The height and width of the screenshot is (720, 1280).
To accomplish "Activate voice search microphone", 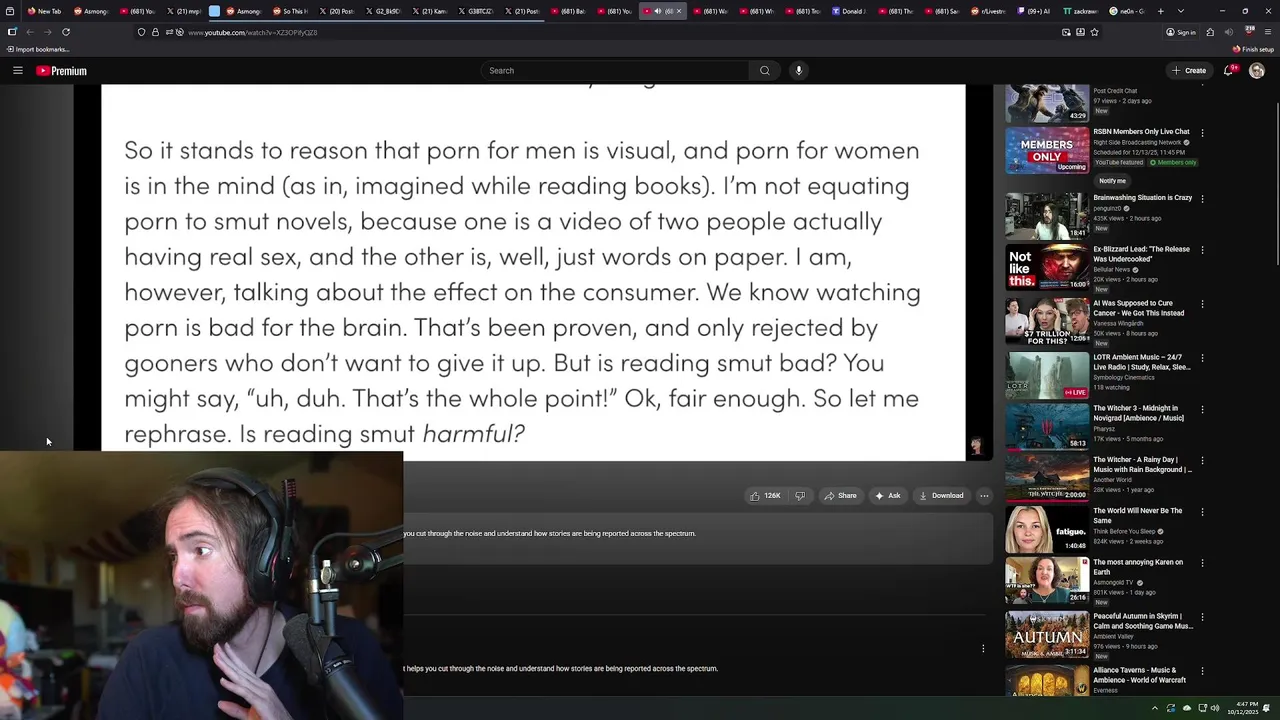I will click(x=798, y=71).
